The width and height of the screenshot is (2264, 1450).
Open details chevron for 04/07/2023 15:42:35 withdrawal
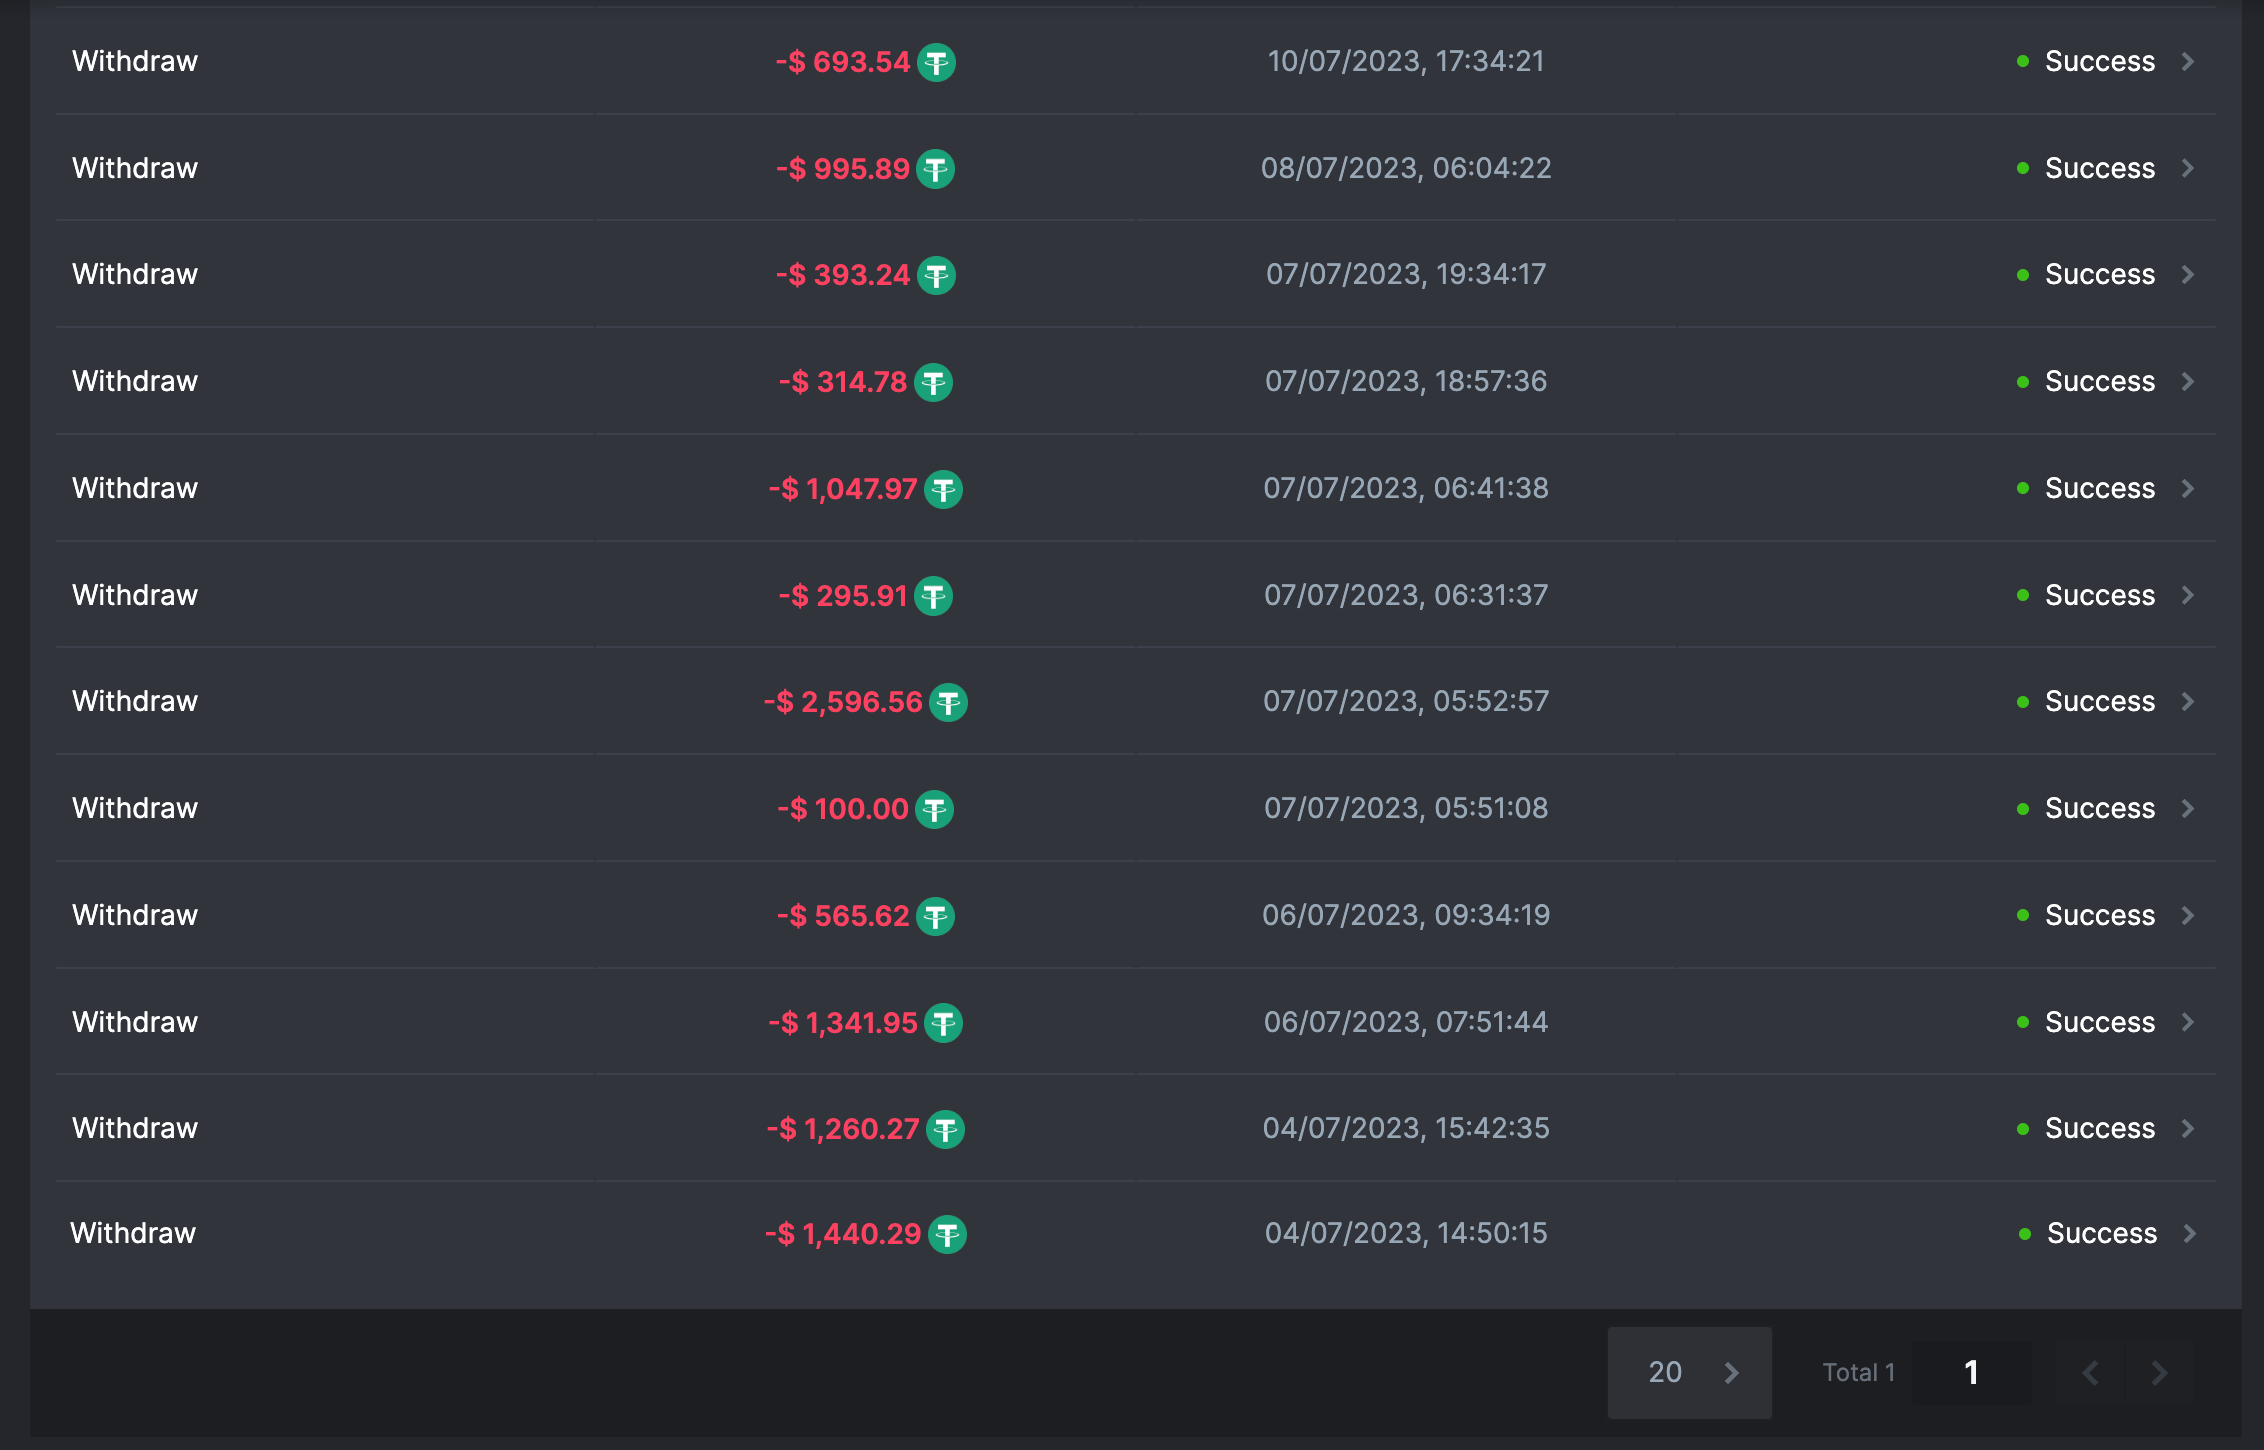pos(2188,1128)
